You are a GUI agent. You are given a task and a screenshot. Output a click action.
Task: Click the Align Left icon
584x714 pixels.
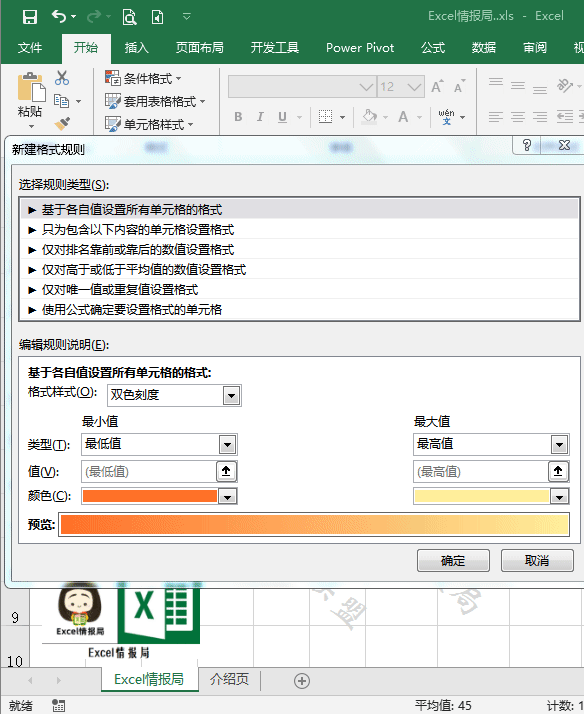(x=495, y=117)
